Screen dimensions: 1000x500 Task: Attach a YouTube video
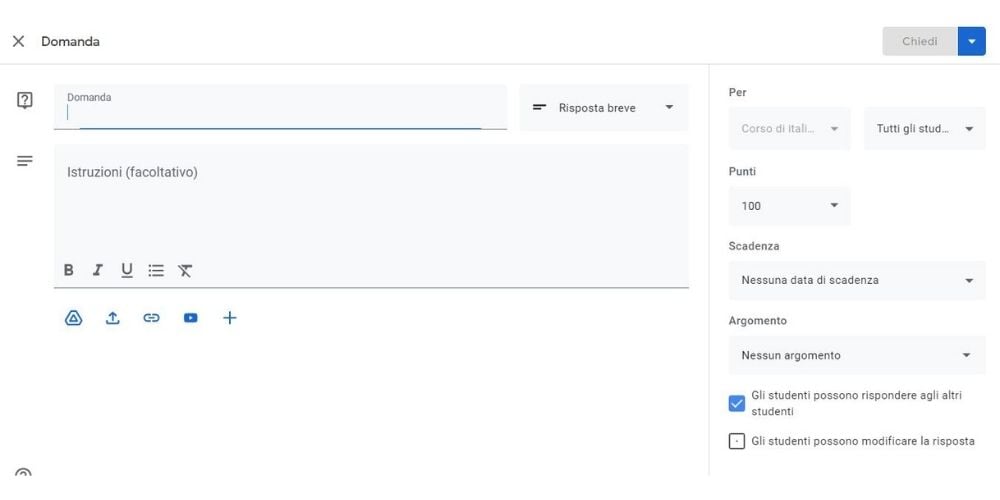191,318
